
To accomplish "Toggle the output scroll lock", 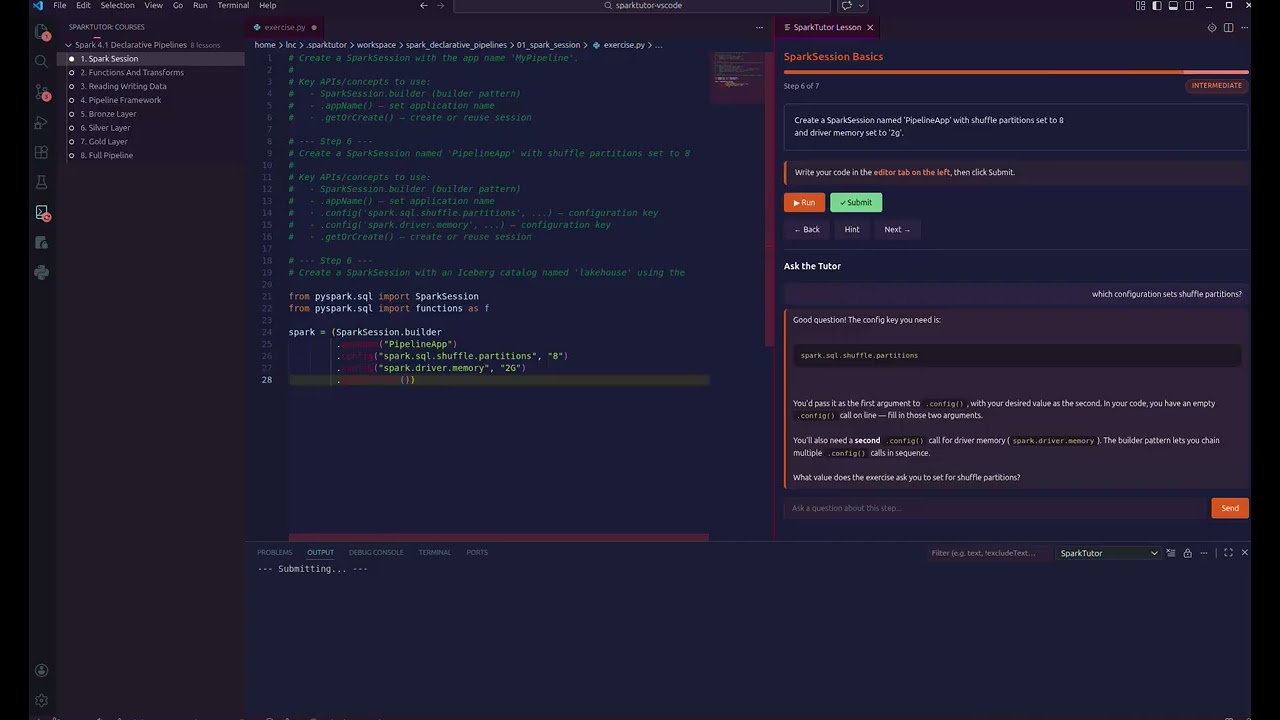I will coord(1187,553).
